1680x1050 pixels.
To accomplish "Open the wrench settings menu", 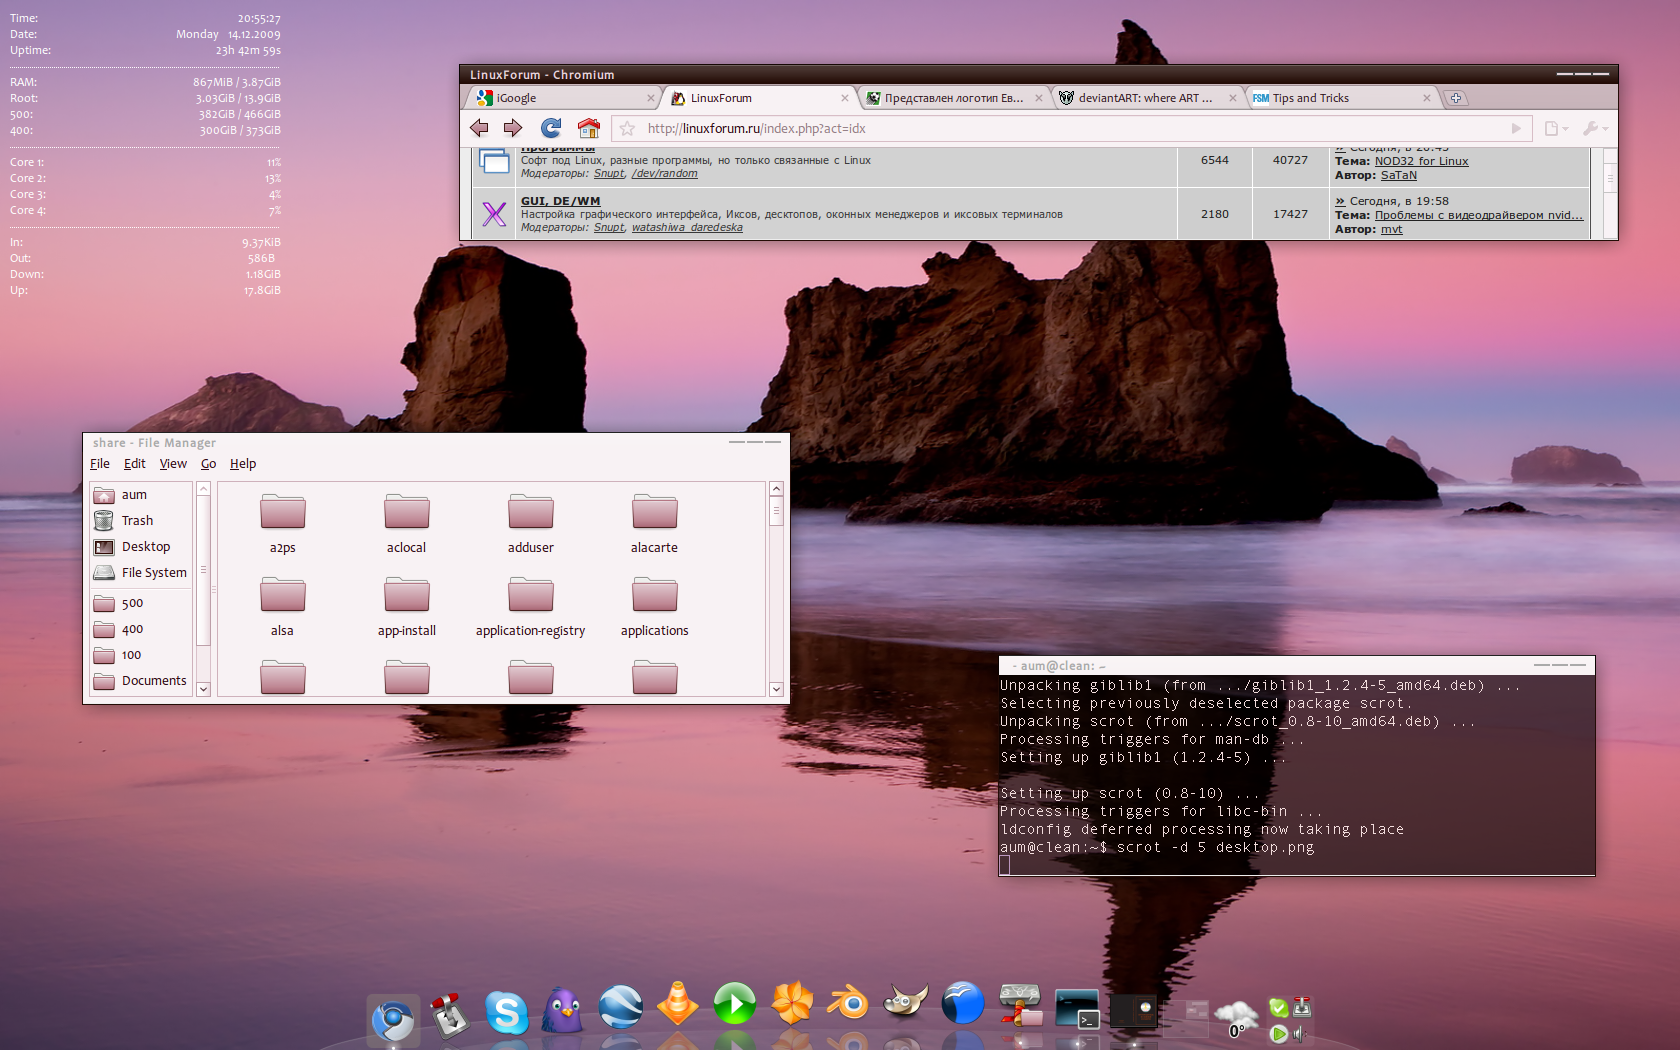I will (x=1594, y=128).
